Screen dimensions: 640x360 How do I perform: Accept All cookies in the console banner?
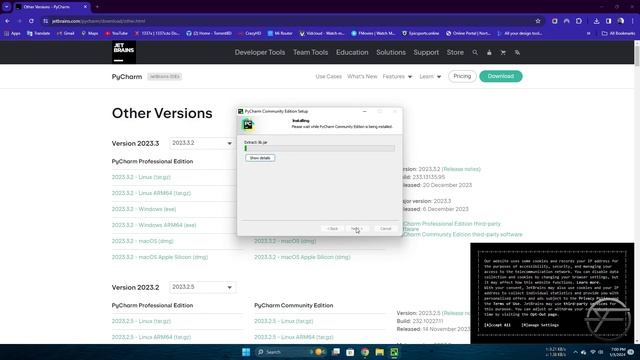click(497, 325)
